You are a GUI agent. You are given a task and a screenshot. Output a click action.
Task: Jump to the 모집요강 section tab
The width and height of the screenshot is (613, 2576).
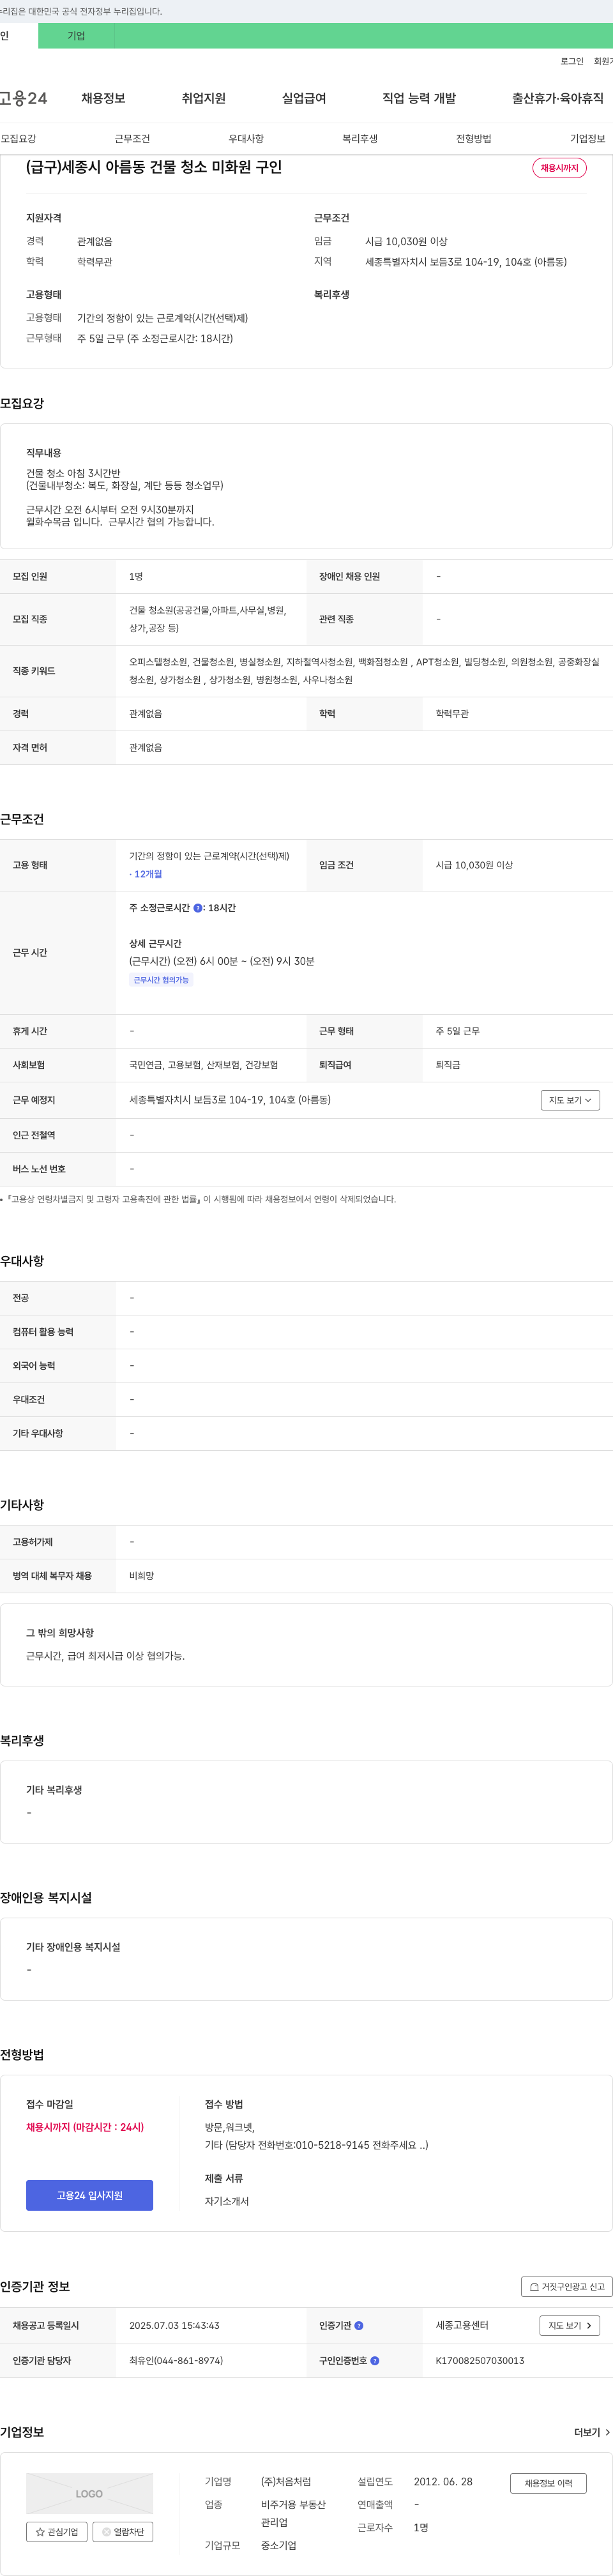[18, 139]
